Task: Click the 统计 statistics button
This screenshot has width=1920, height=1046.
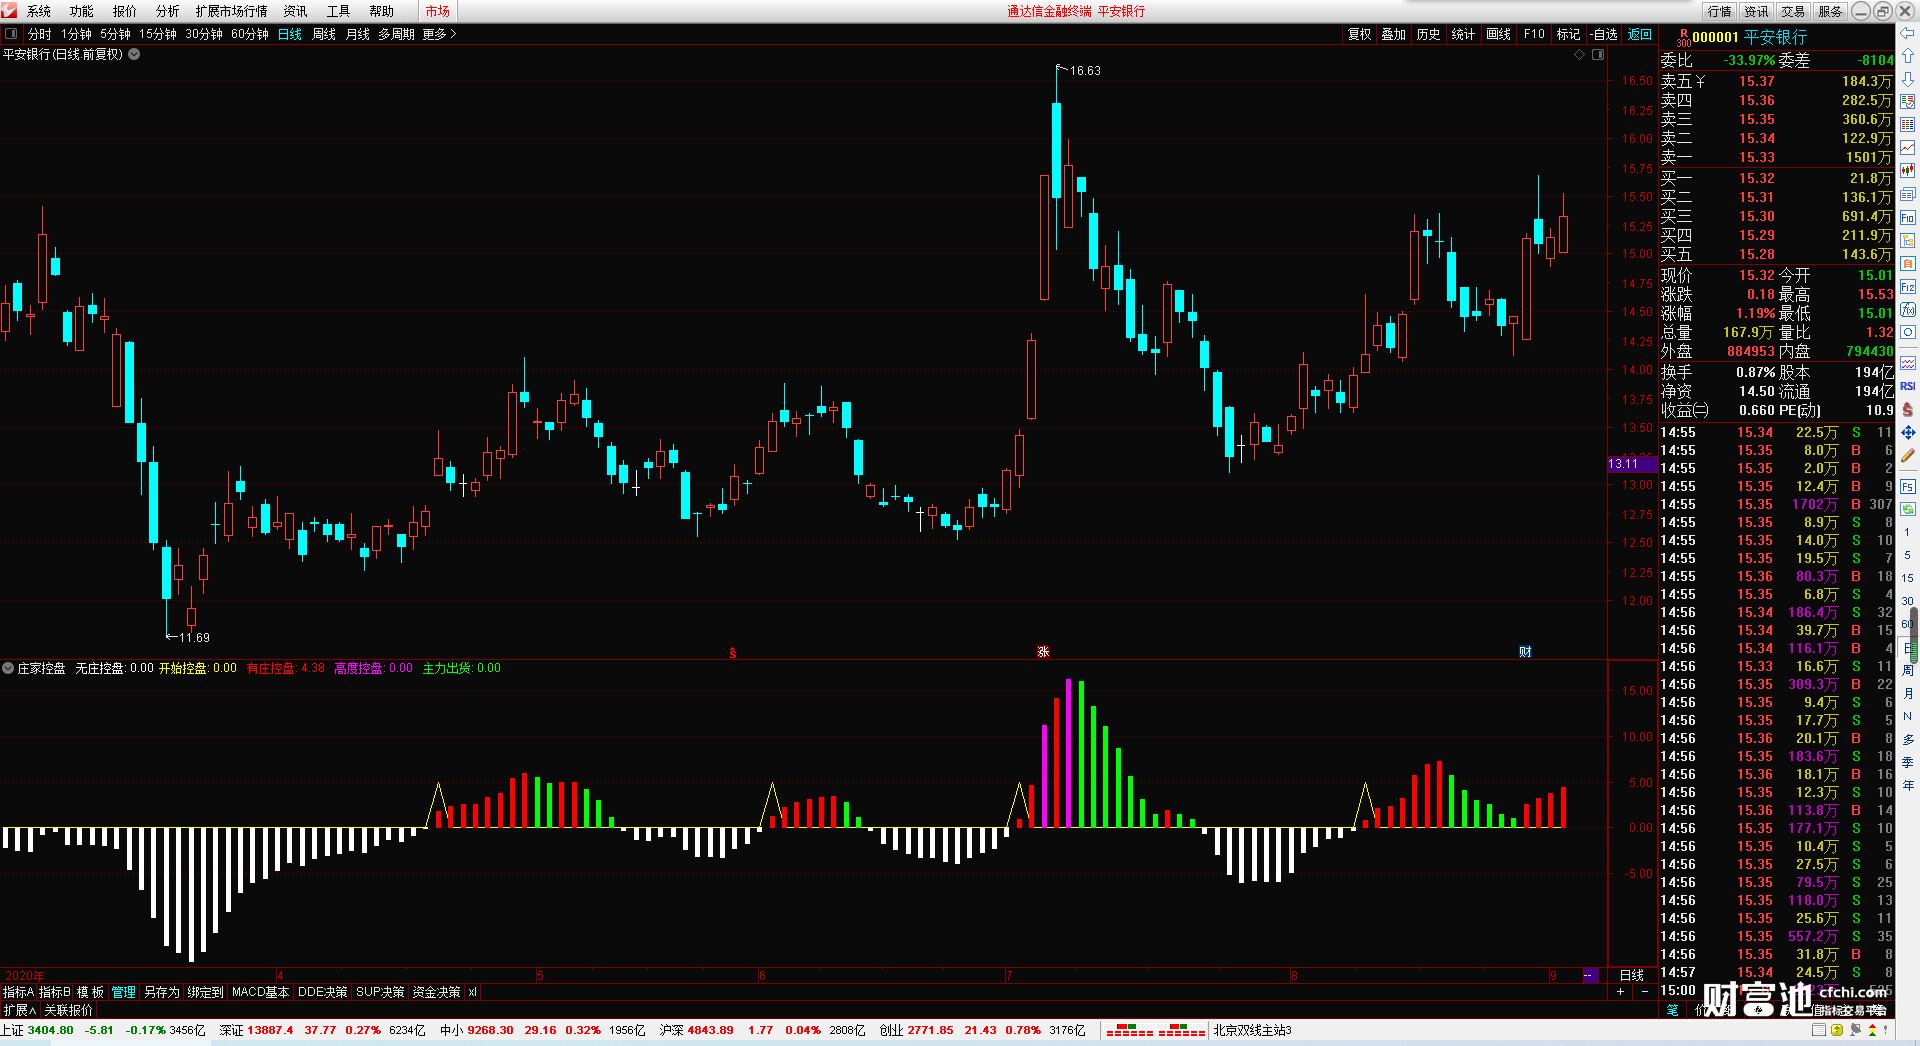Action: [x=1463, y=34]
